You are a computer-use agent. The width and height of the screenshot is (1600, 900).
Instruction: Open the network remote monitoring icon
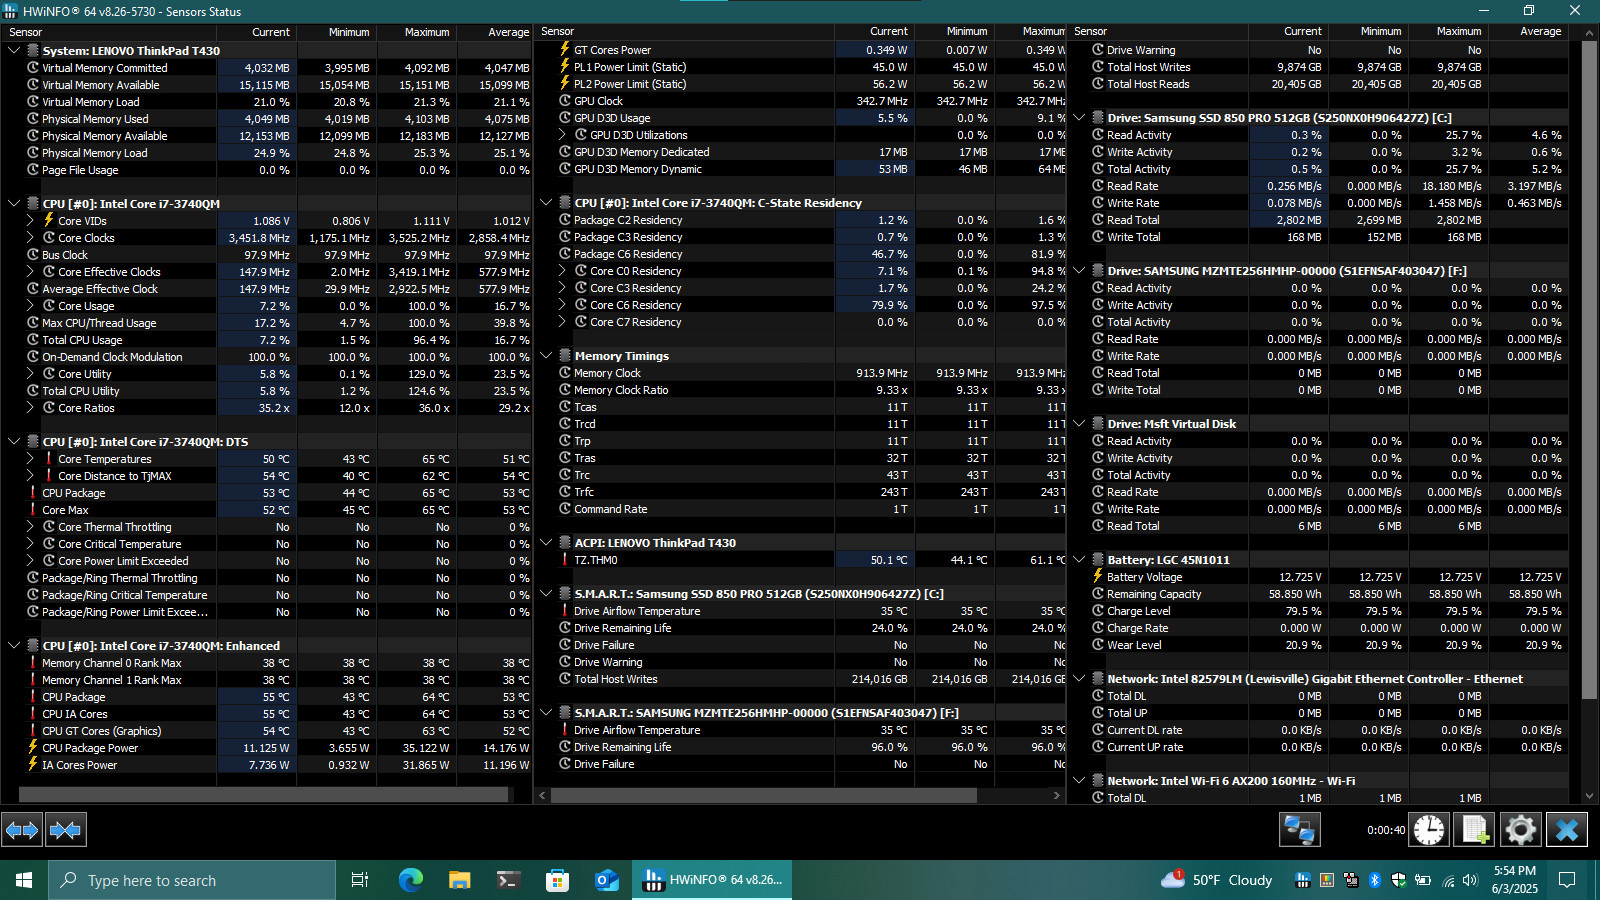(x=1299, y=830)
